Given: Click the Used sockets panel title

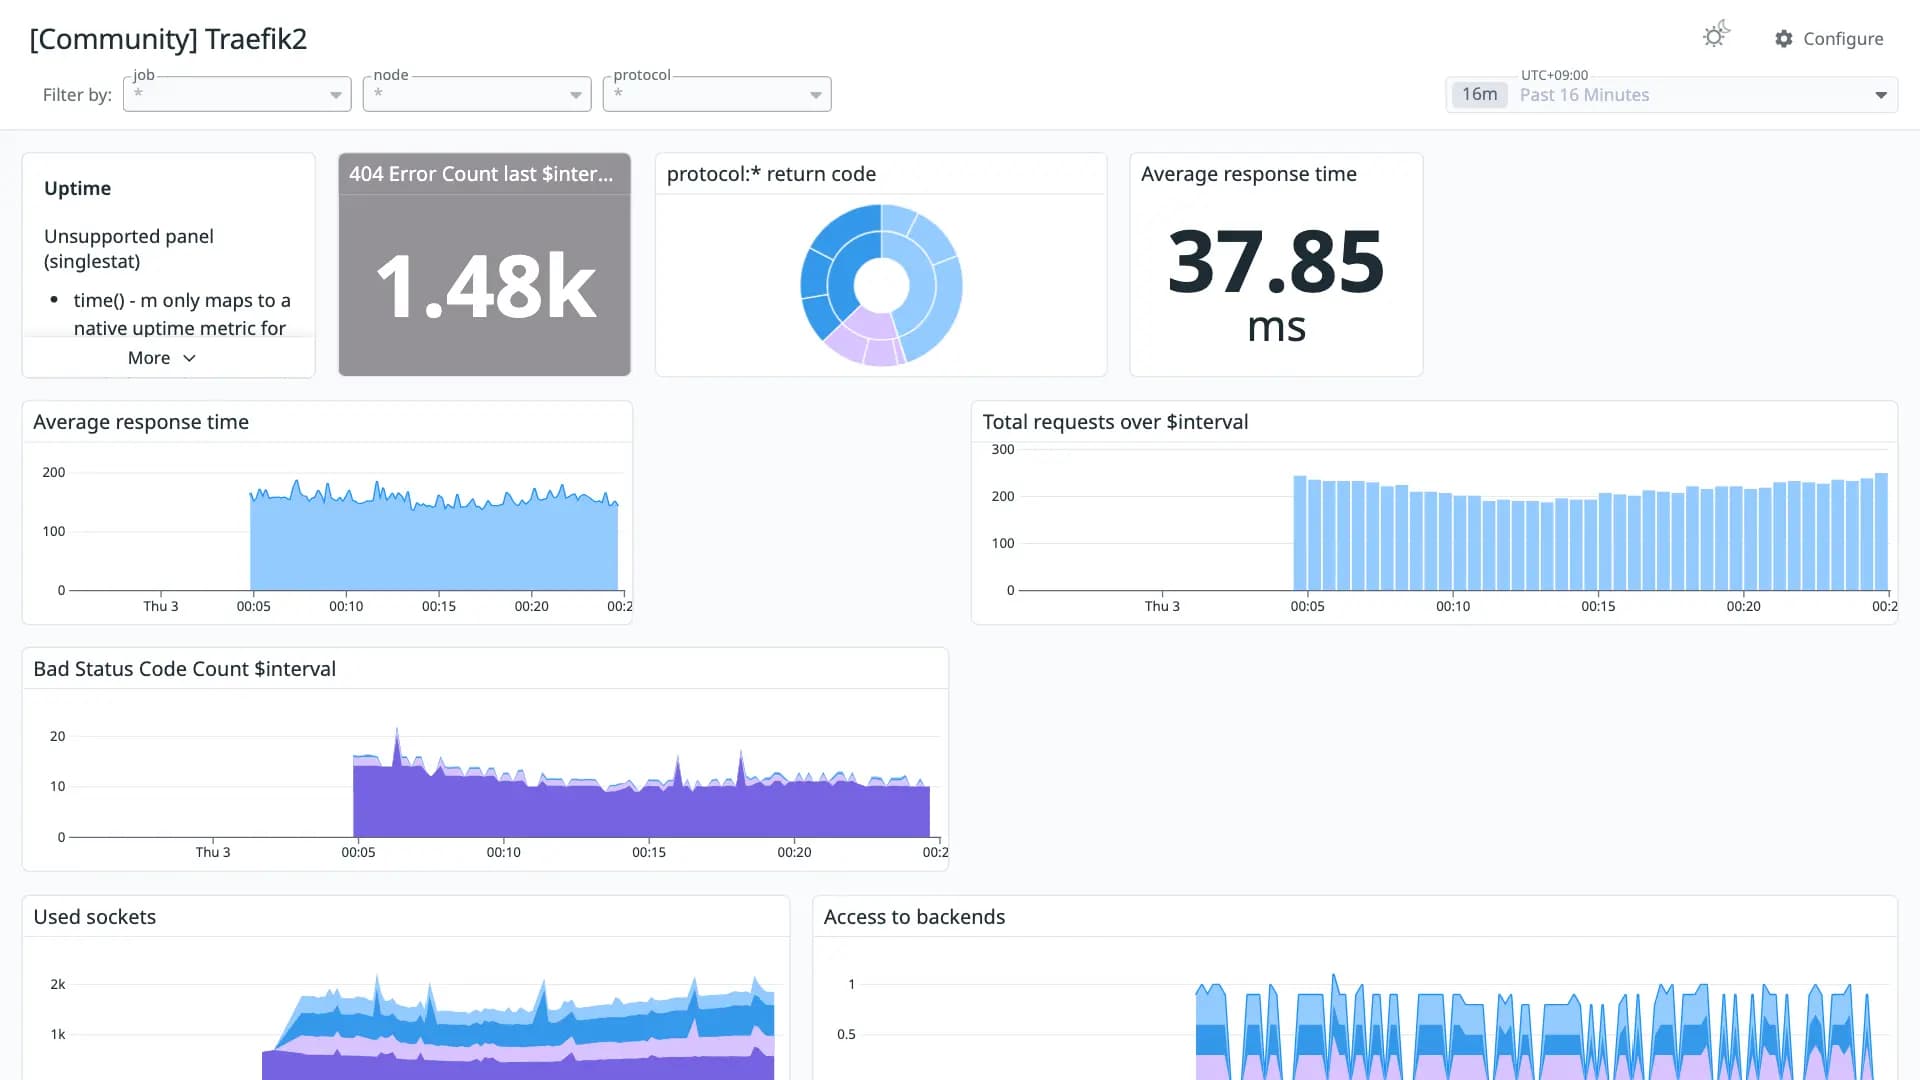Looking at the screenshot, I should pyautogui.click(x=95, y=917).
